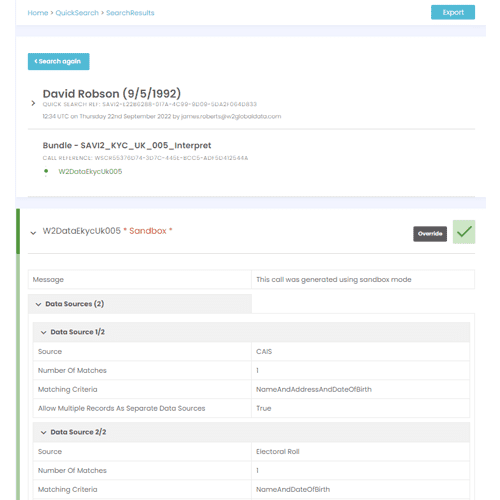Click the Electoral Roll source value
500x500 pixels.
[x=278, y=451]
